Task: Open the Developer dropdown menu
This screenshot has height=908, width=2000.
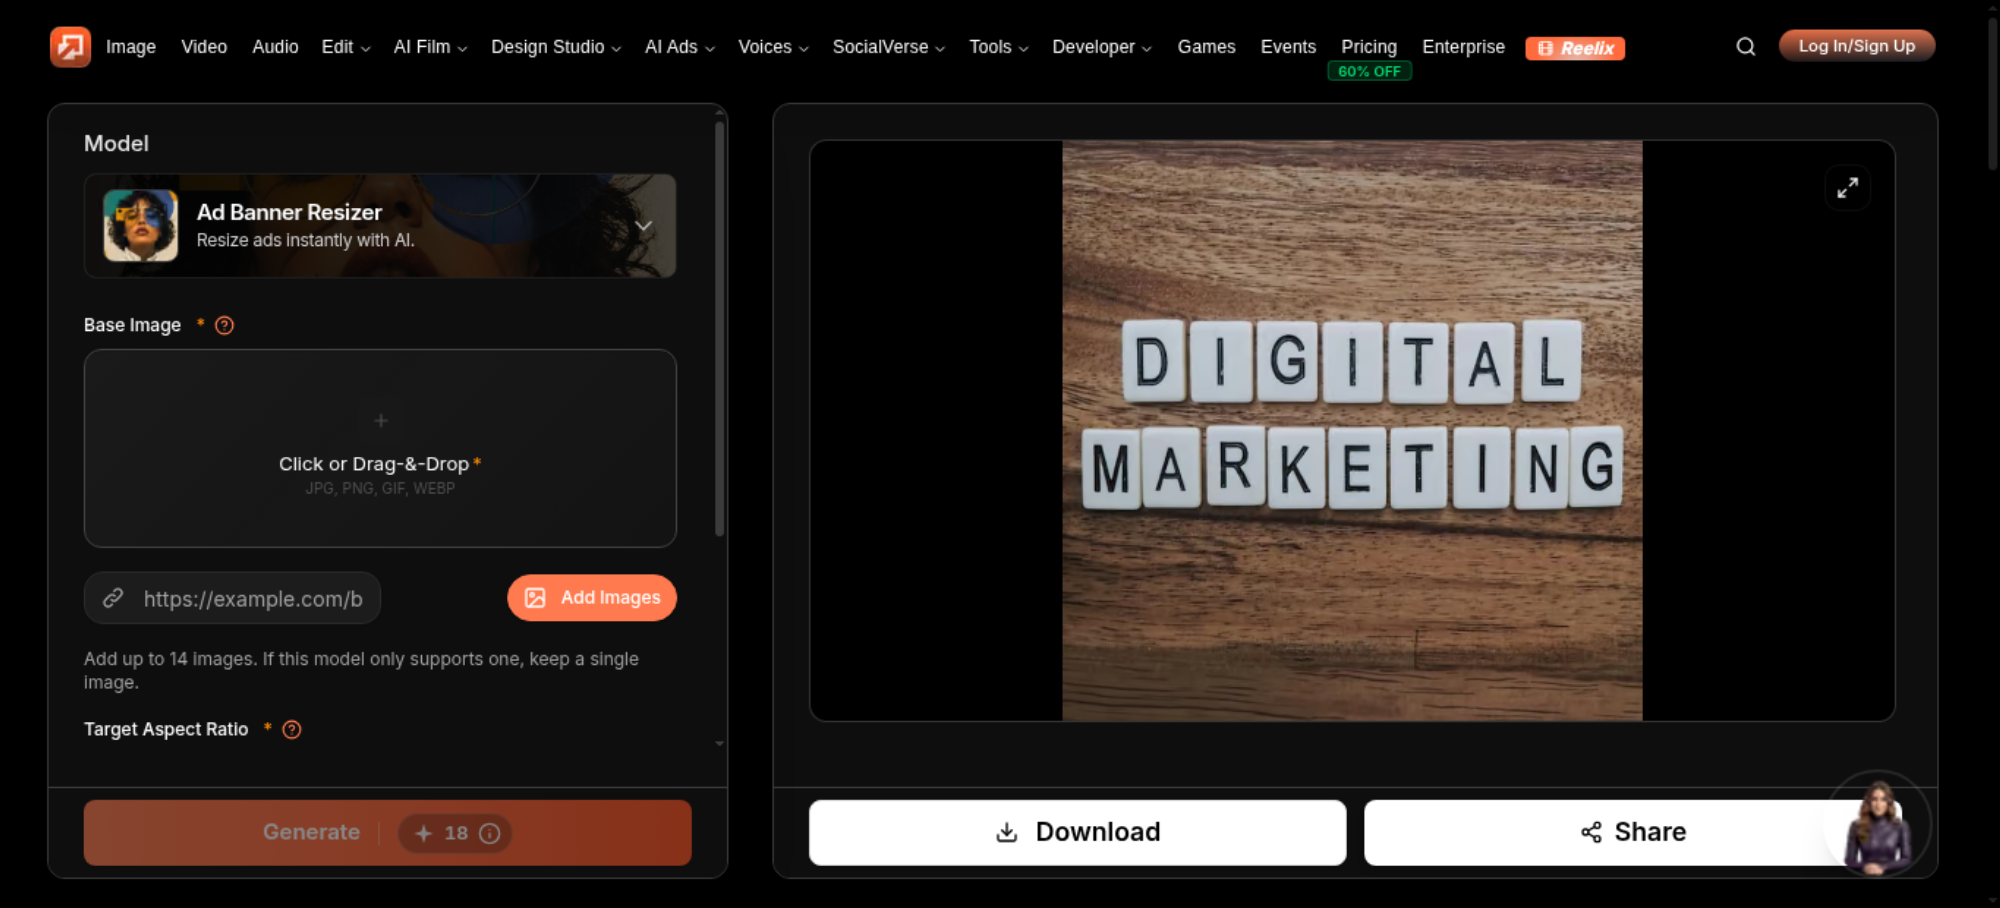Action: pos(1102,47)
